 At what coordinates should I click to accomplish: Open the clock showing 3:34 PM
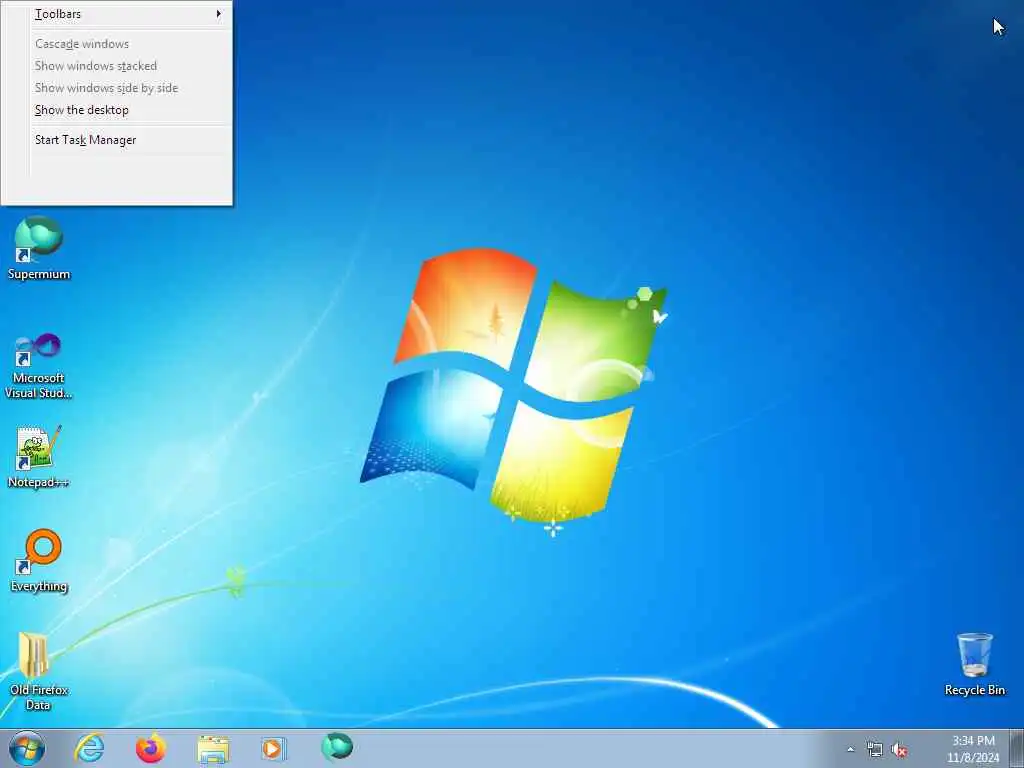(x=973, y=749)
